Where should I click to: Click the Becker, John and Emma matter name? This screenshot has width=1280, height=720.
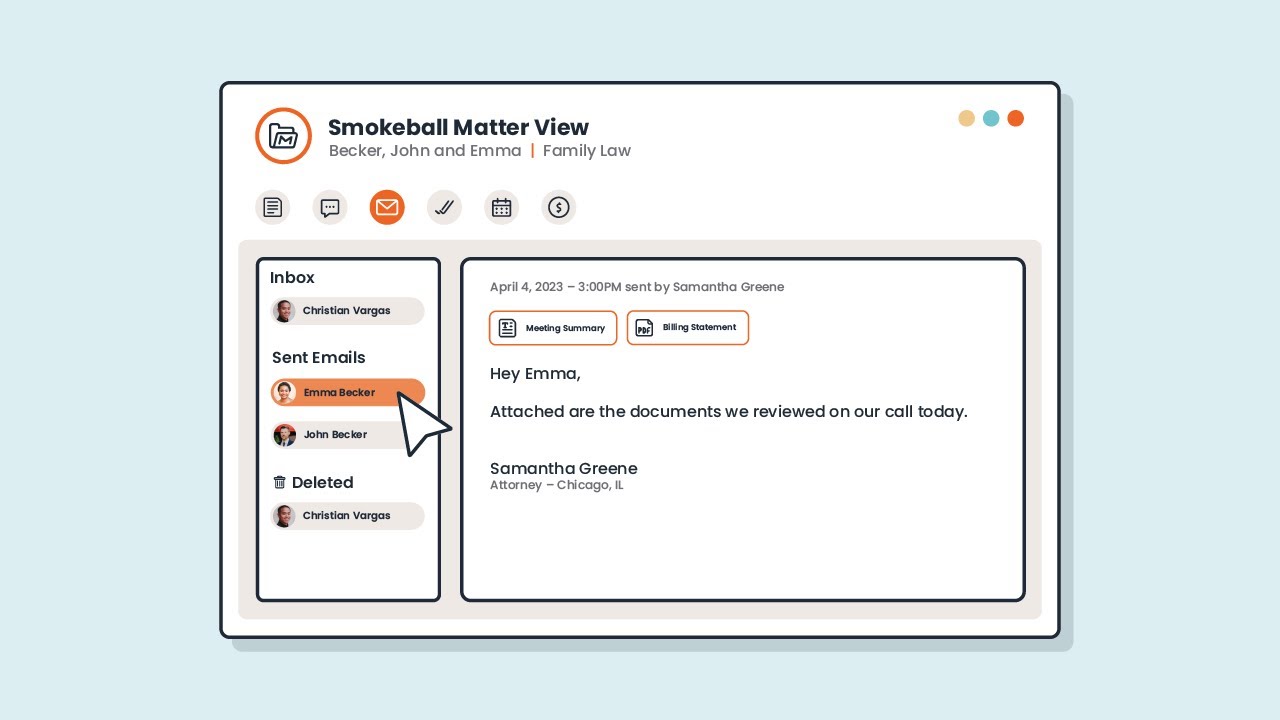click(x=425, y=151)
